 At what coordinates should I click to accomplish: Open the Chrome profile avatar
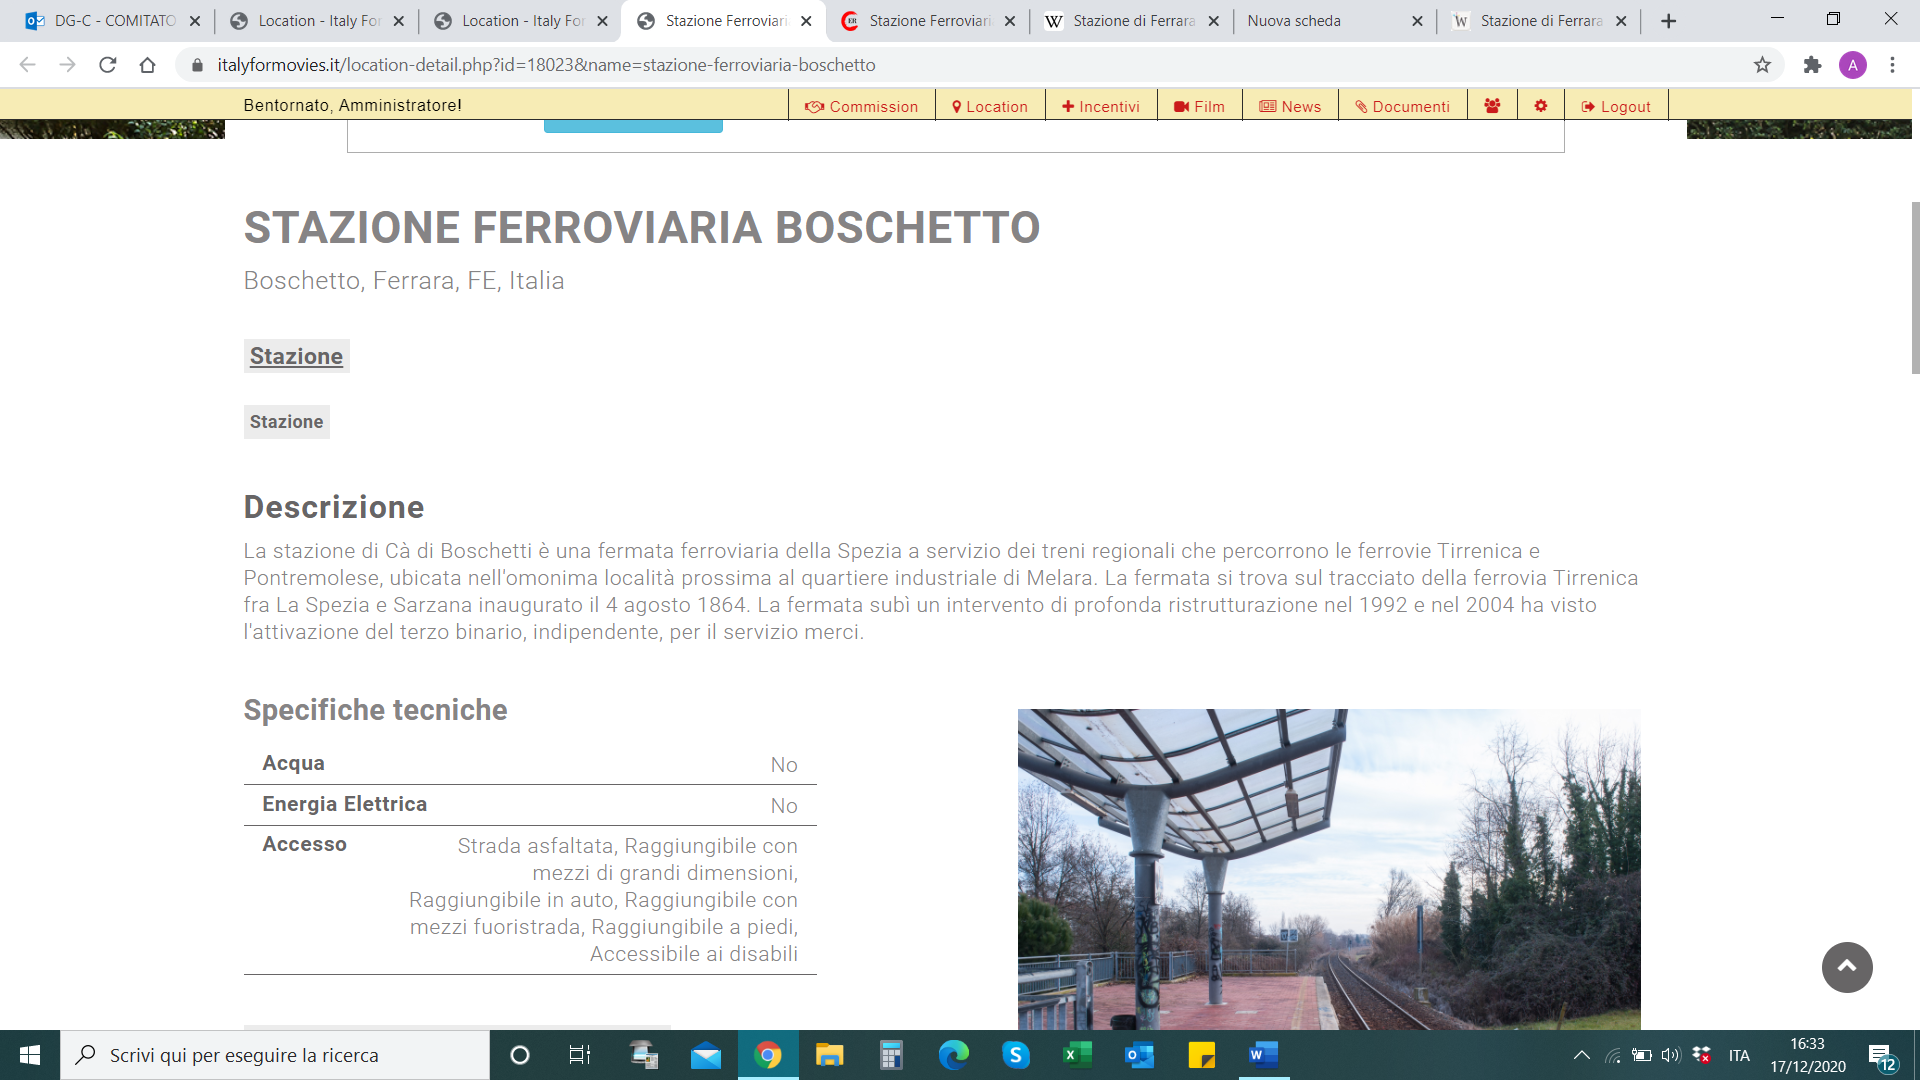(x=1852, y=65)
